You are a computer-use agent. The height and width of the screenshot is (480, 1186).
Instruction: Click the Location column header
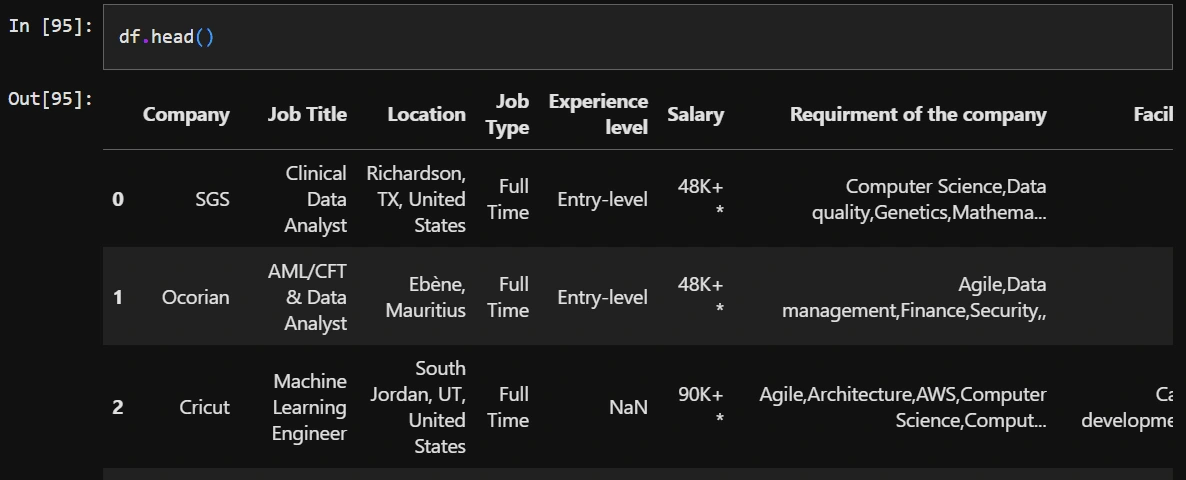tap(426, 114)
